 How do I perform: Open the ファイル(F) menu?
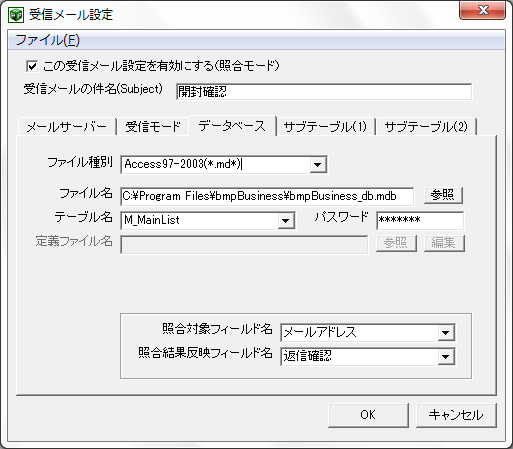[x=47, y=40]
